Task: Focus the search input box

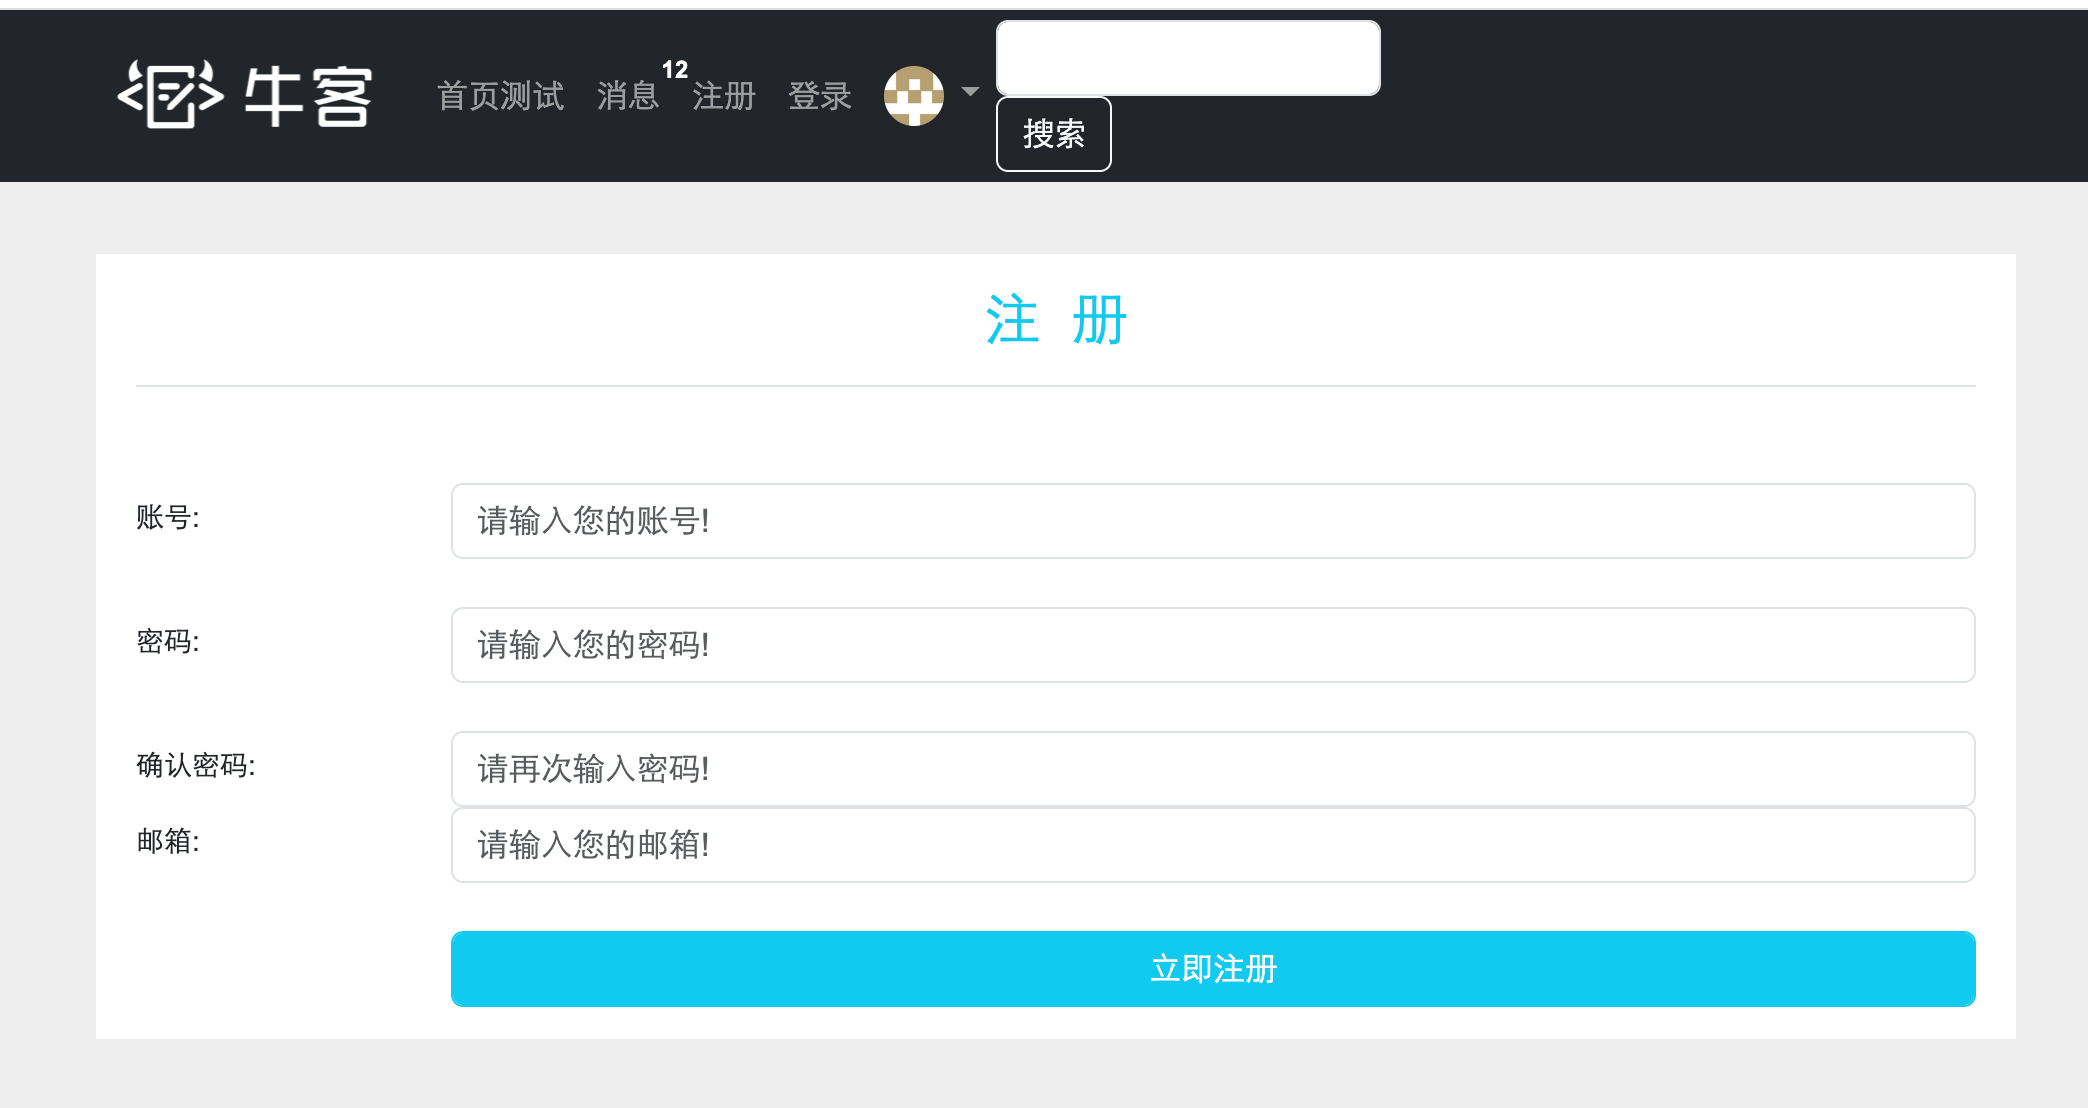Action: 1188,58
